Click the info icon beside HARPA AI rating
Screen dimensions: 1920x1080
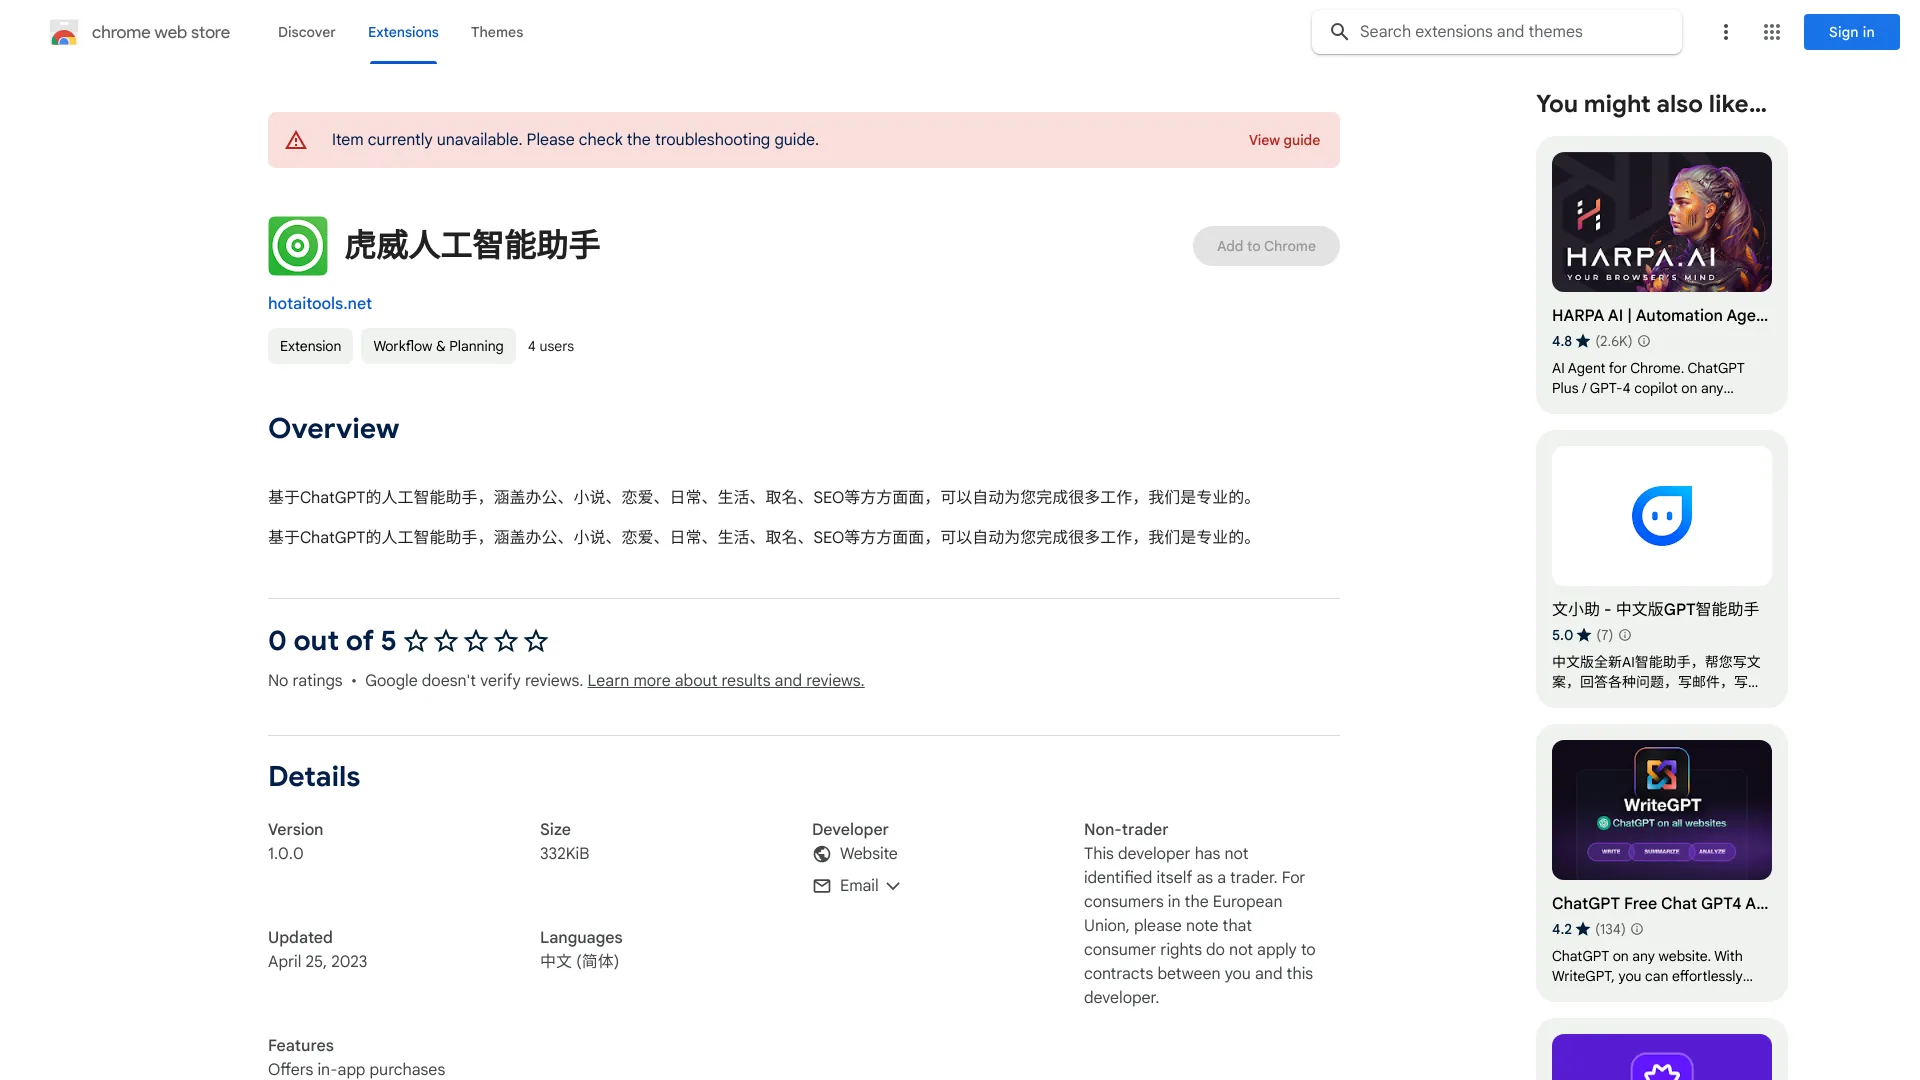(1644, 341)
